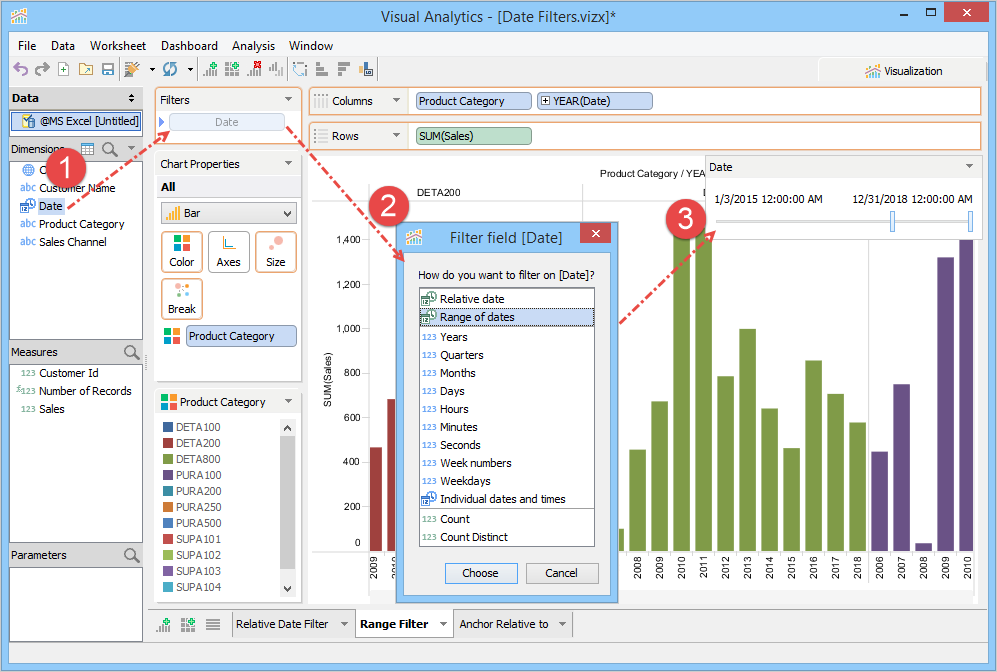The height and width of the screenshot is (672, 997).
Task: Click the right handle of date range slider
Action: pos(970,221)
